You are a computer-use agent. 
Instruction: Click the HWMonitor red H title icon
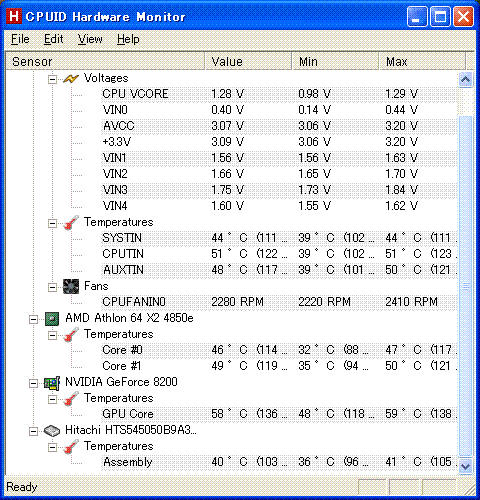pos(14,16)
